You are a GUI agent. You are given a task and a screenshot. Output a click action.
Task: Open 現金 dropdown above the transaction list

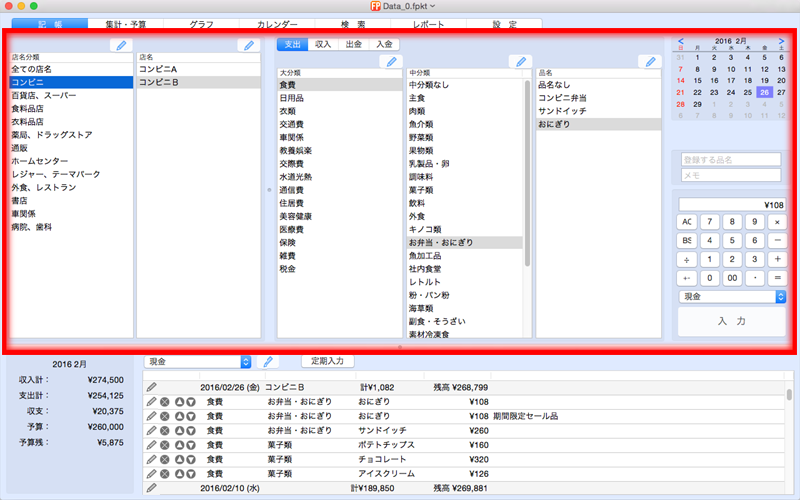pos(197,361)
